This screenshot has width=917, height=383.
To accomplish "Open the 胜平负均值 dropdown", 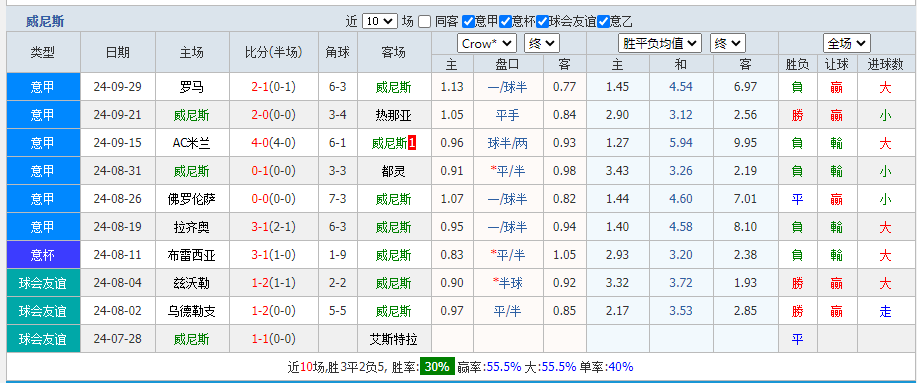I will tap(660, 43).
